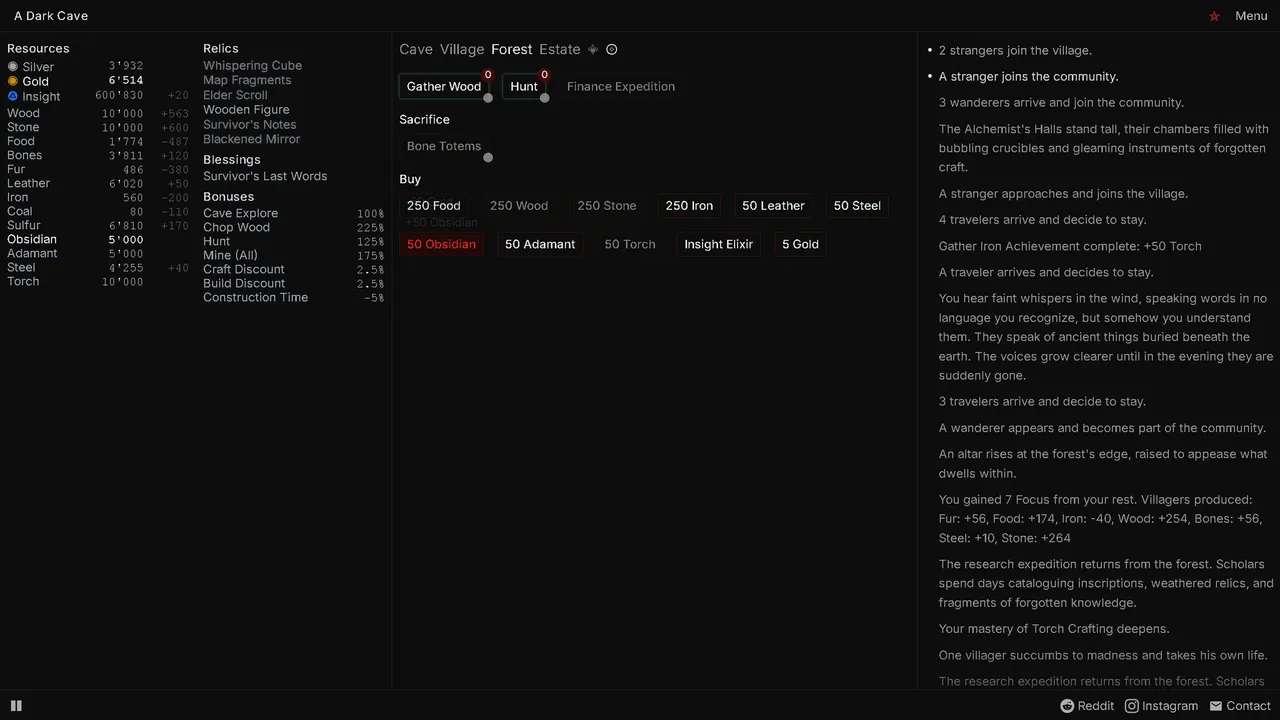
Task: Click the red star icon near Menu
Action: (1214, 16)
